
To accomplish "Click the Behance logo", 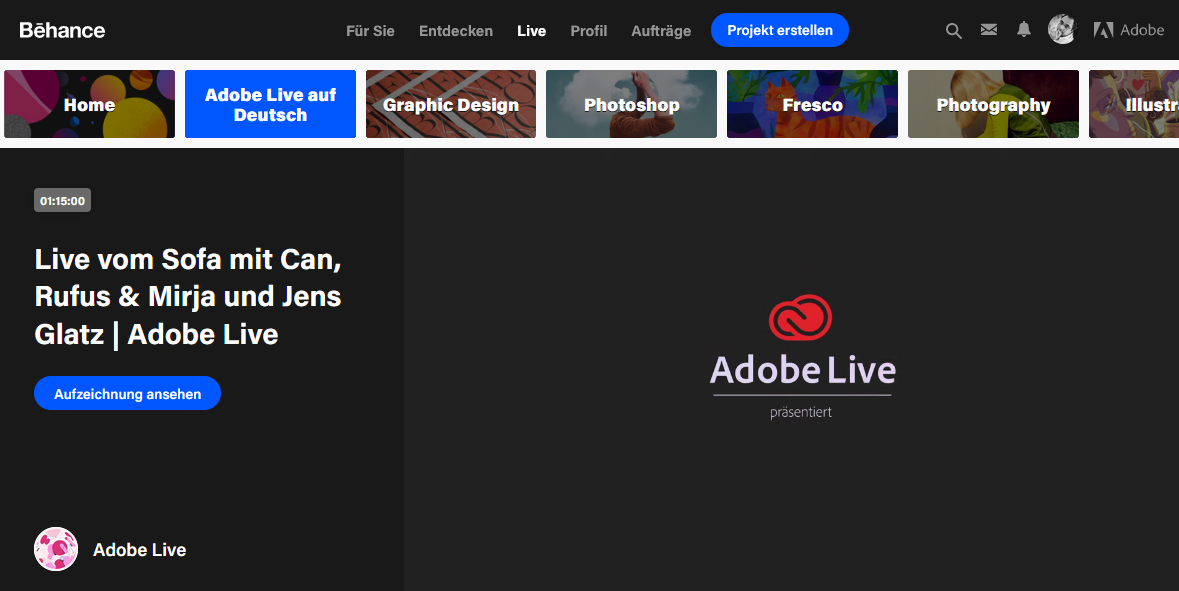I will (62, 30).
